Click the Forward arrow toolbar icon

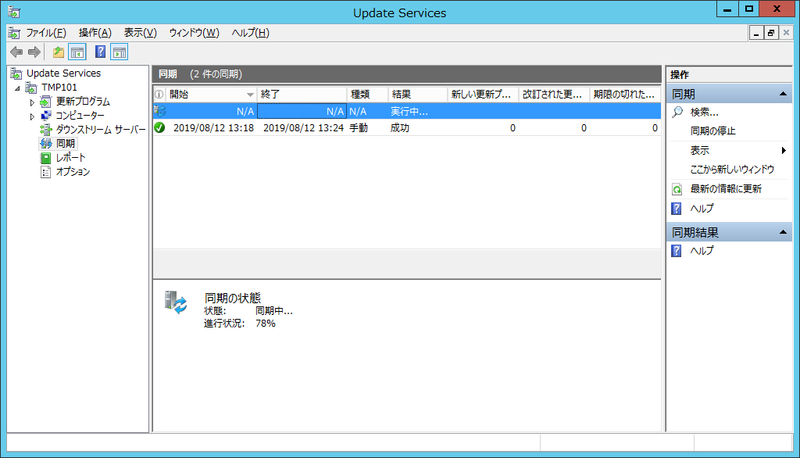click(x=34, y=52)
